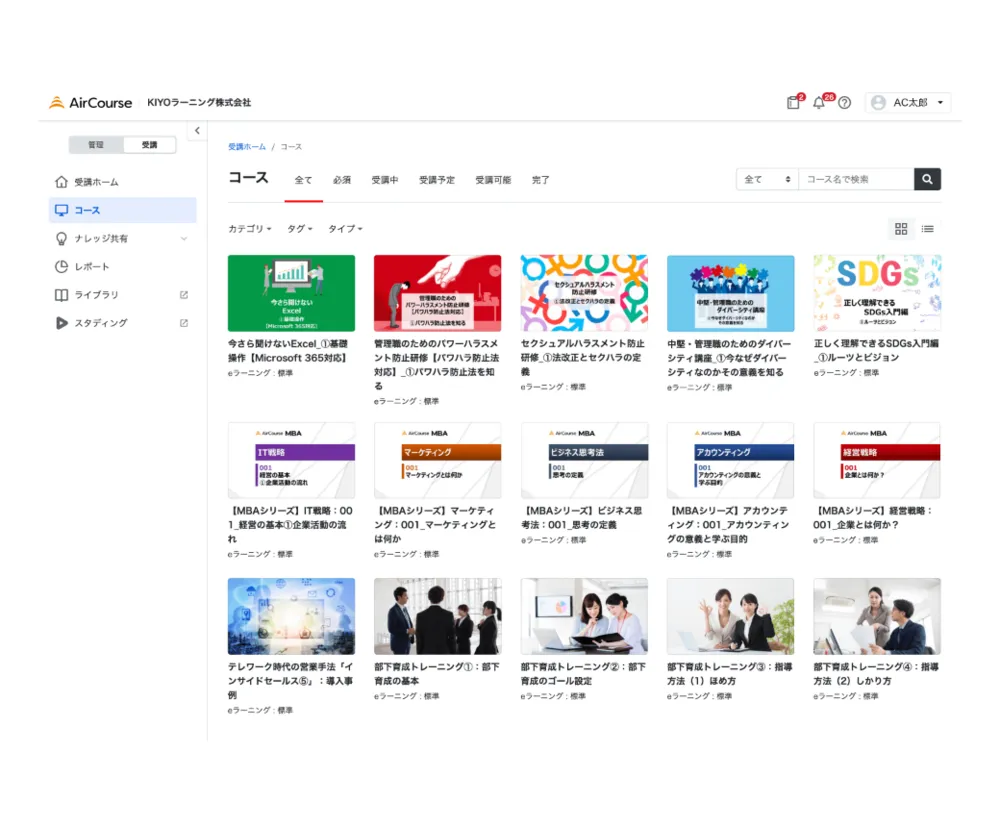
Task: Collapse the sidebar with arrow icon
Action: [x=197, y=131]
